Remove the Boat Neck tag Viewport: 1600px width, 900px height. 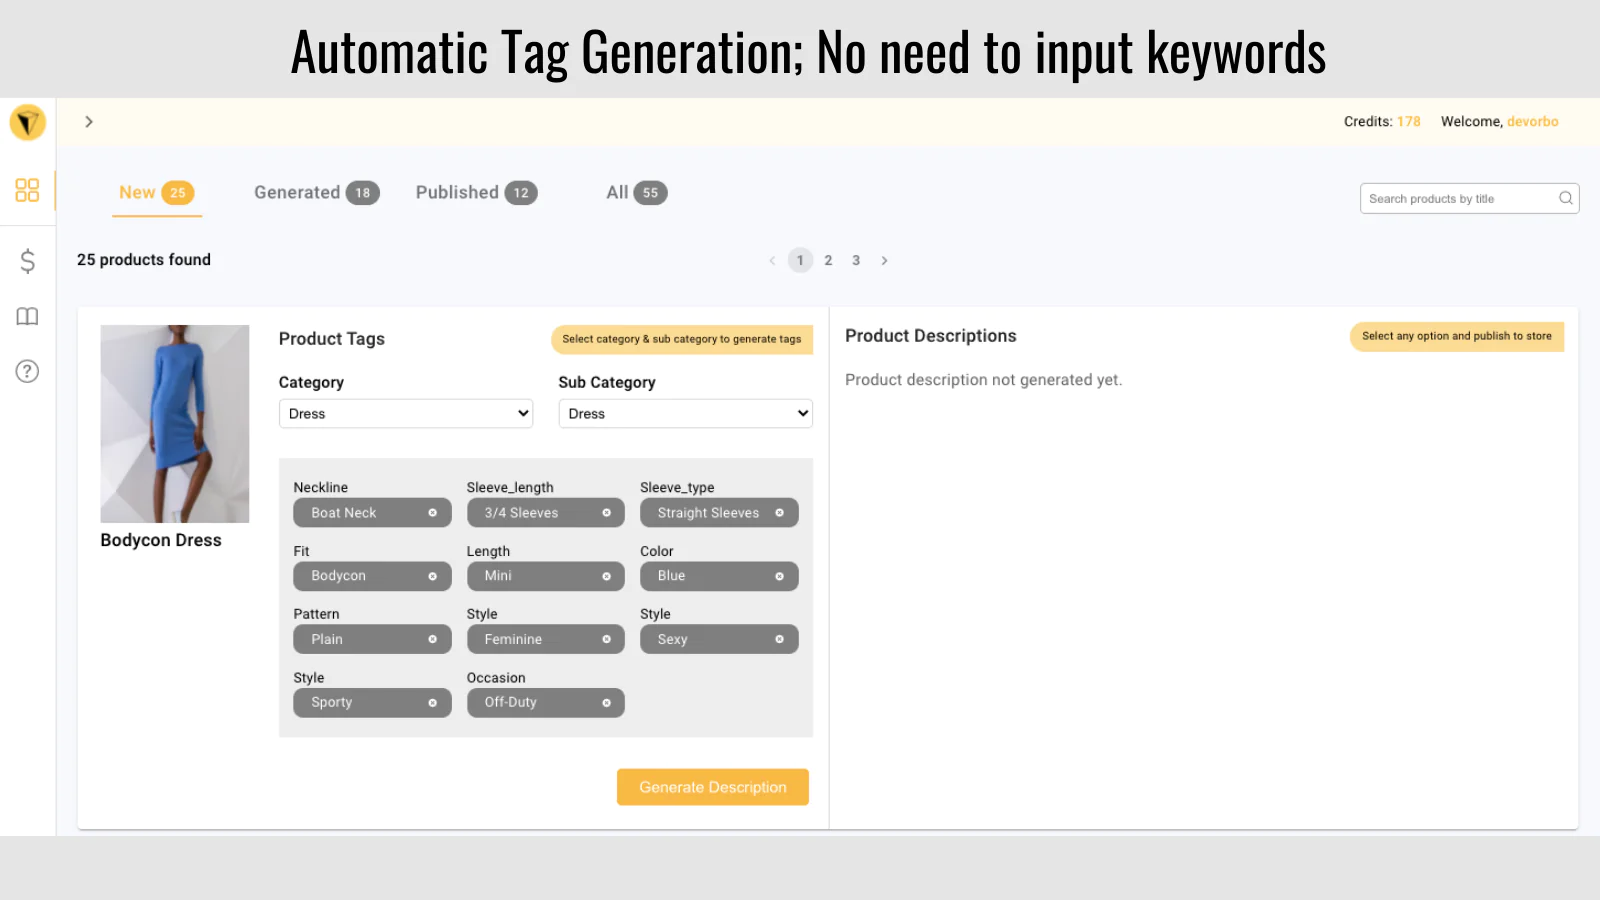click(432, 513)
